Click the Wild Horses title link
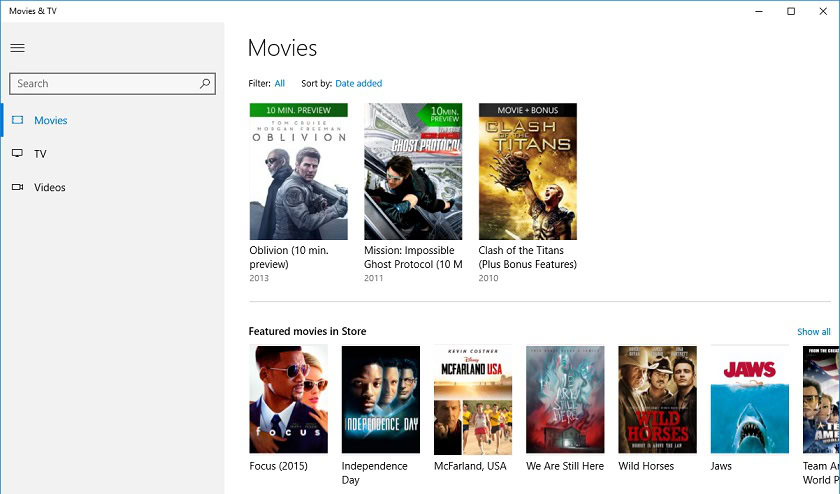This screenshot has width=840, height=494. pyautogui.click(x=646, y=466)
